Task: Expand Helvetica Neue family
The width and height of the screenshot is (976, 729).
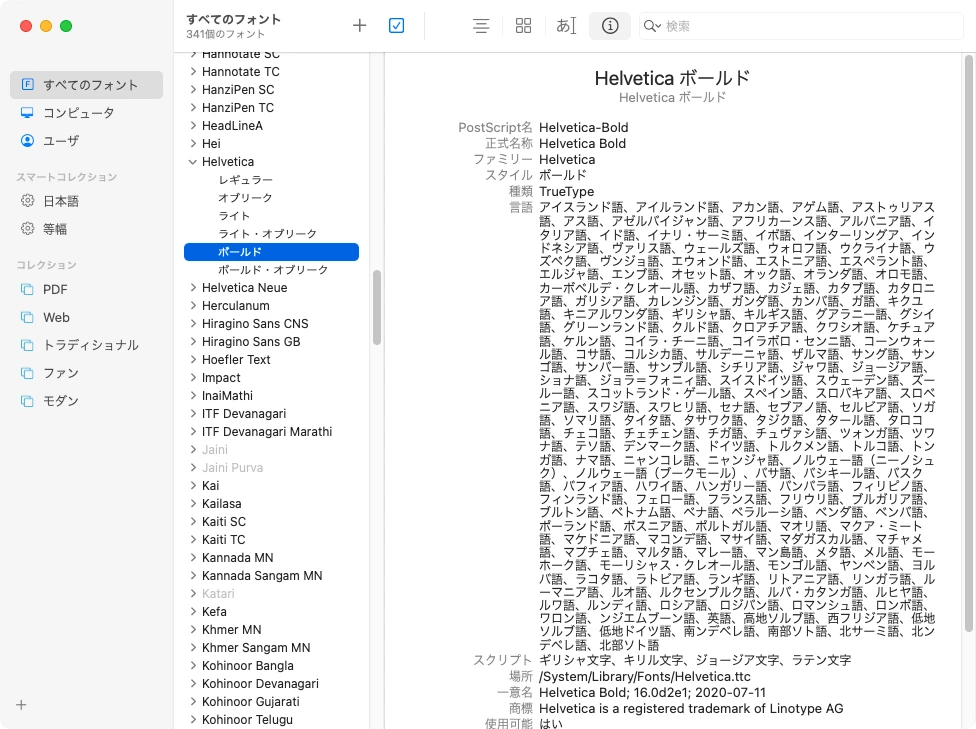Action: click(x=193, y=288)
